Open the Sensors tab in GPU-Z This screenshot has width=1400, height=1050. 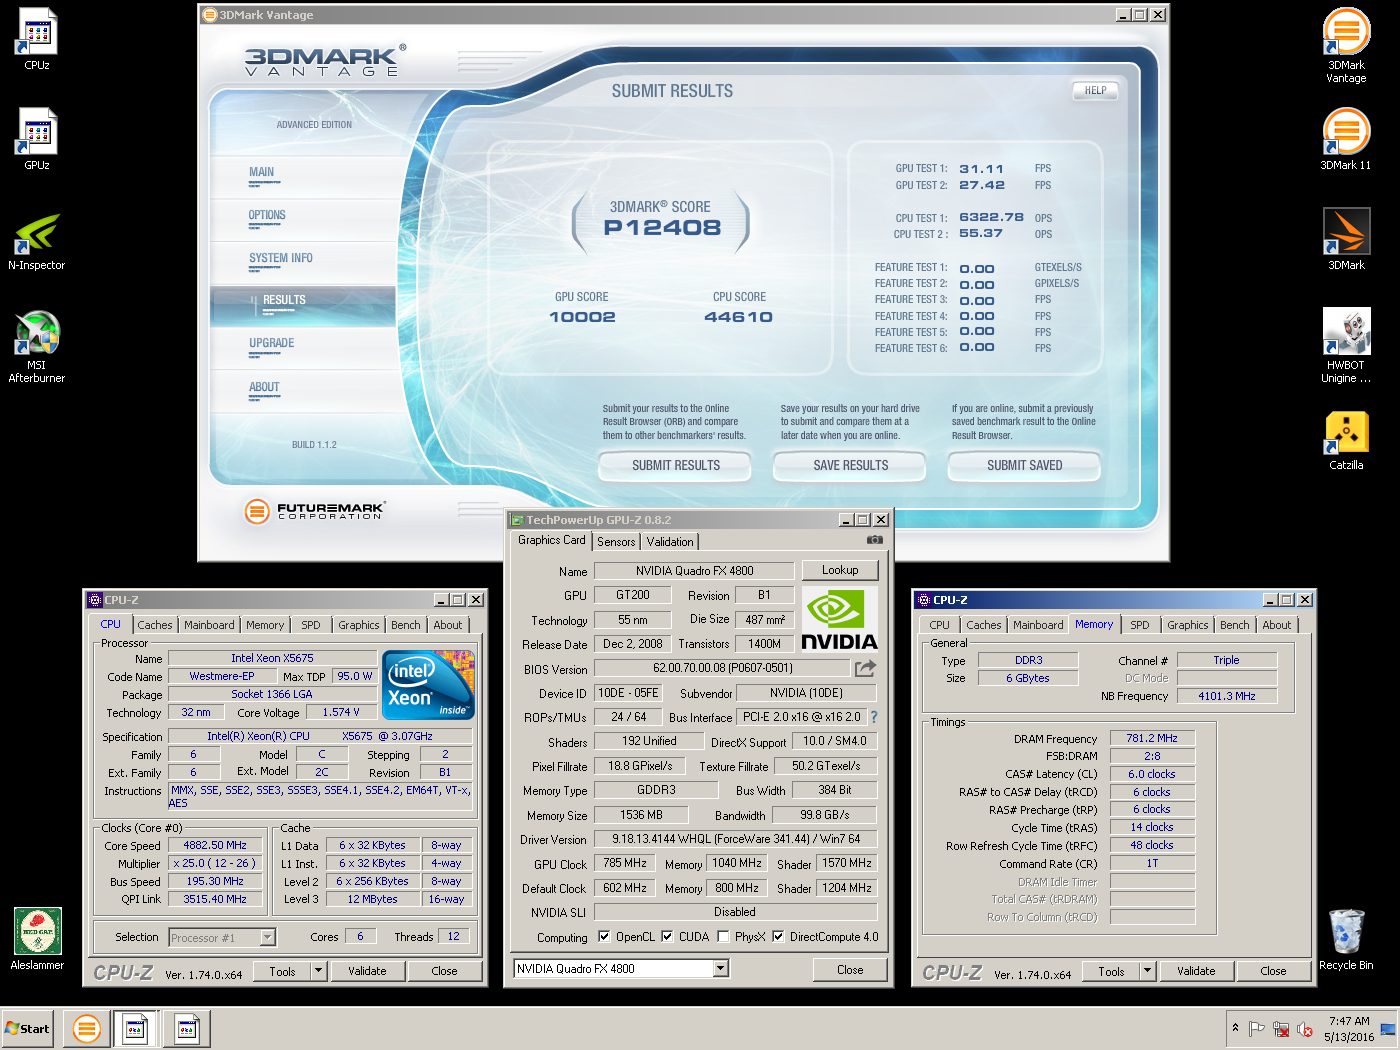(x=616, y=541)
